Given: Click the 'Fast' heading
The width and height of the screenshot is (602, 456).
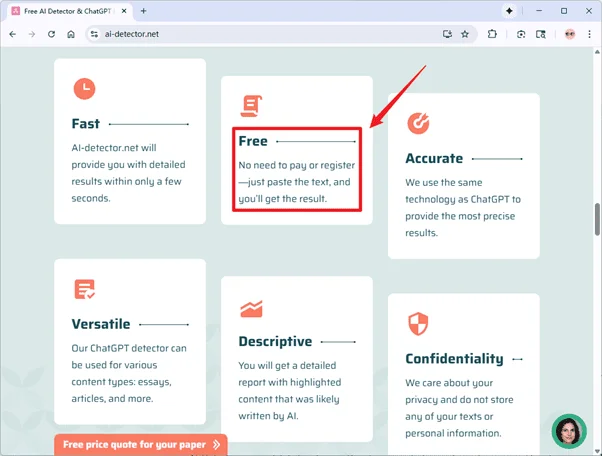Looking at the screenshot, I should coord(86,124).
